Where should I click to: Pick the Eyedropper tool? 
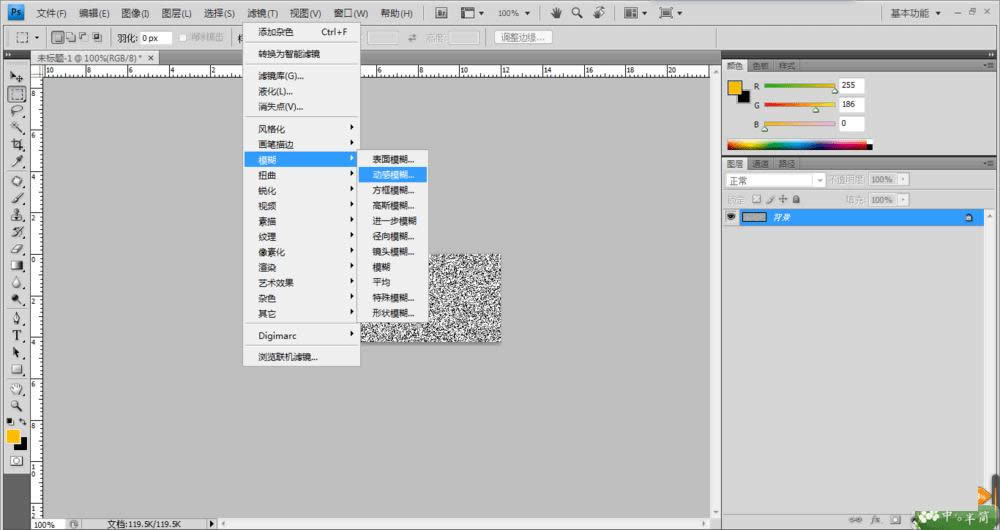pos(17,162)
